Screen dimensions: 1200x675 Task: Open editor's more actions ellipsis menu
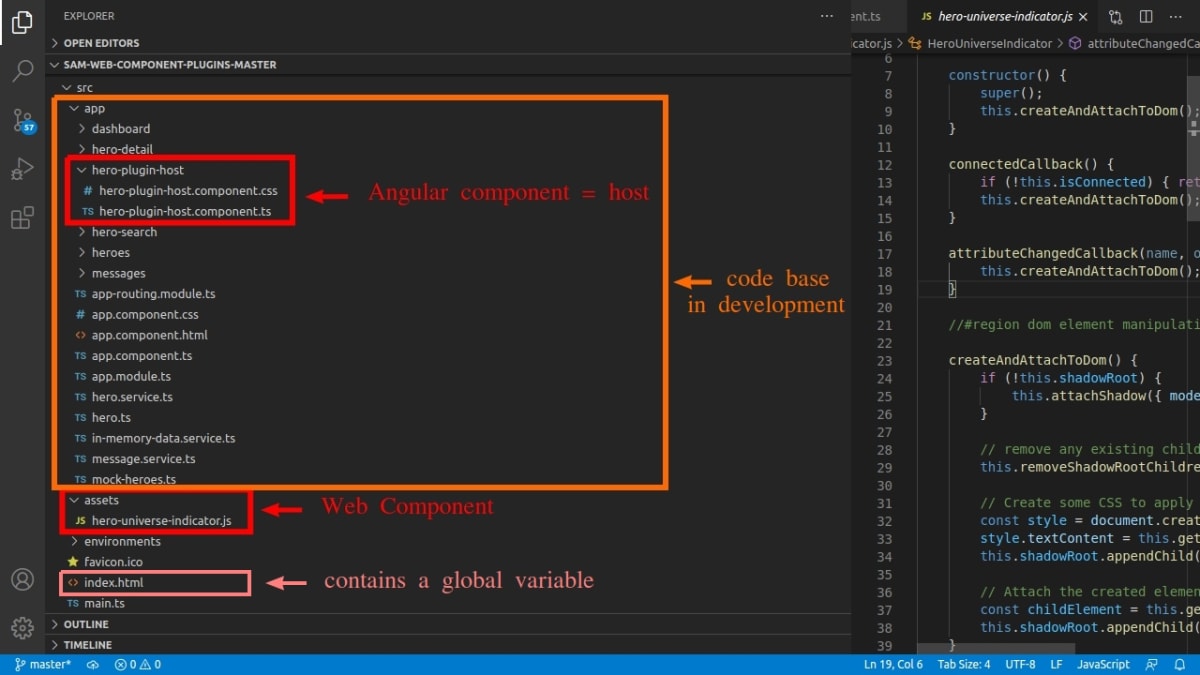(1176, 16)
